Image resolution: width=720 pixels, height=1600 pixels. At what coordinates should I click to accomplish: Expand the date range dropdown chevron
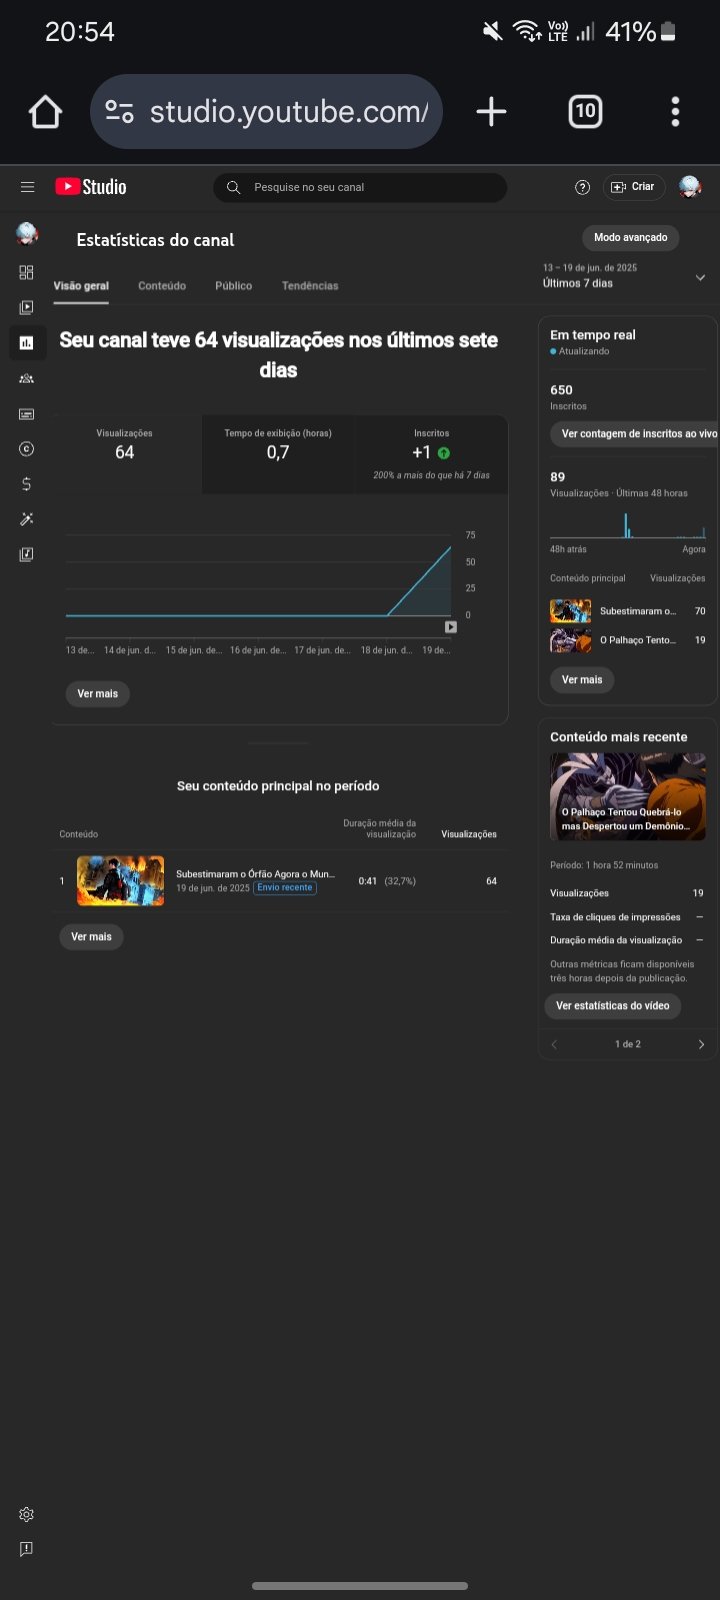click(700, 277)
